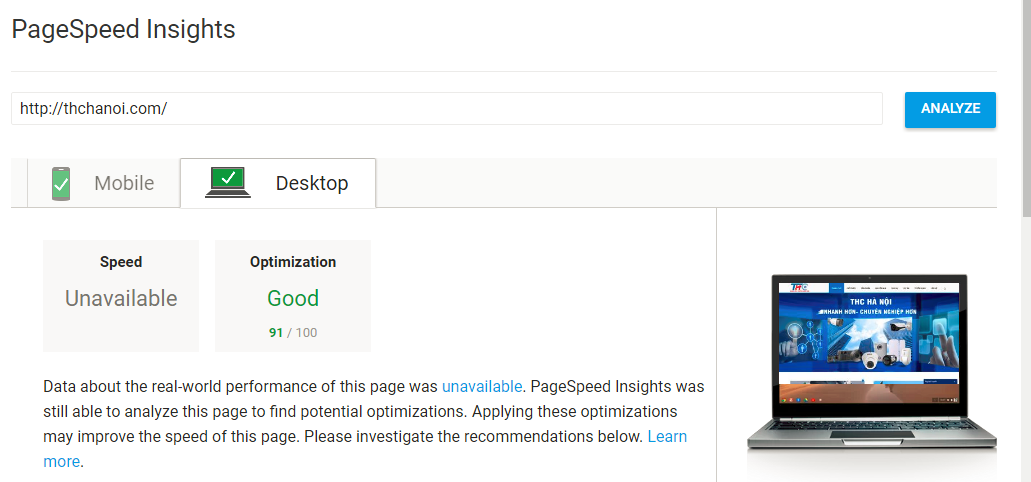Viewport: 1031px width, 482px height.
Task: Click the scrollbar track below the thumb
Action: [x=1026, y=349]
